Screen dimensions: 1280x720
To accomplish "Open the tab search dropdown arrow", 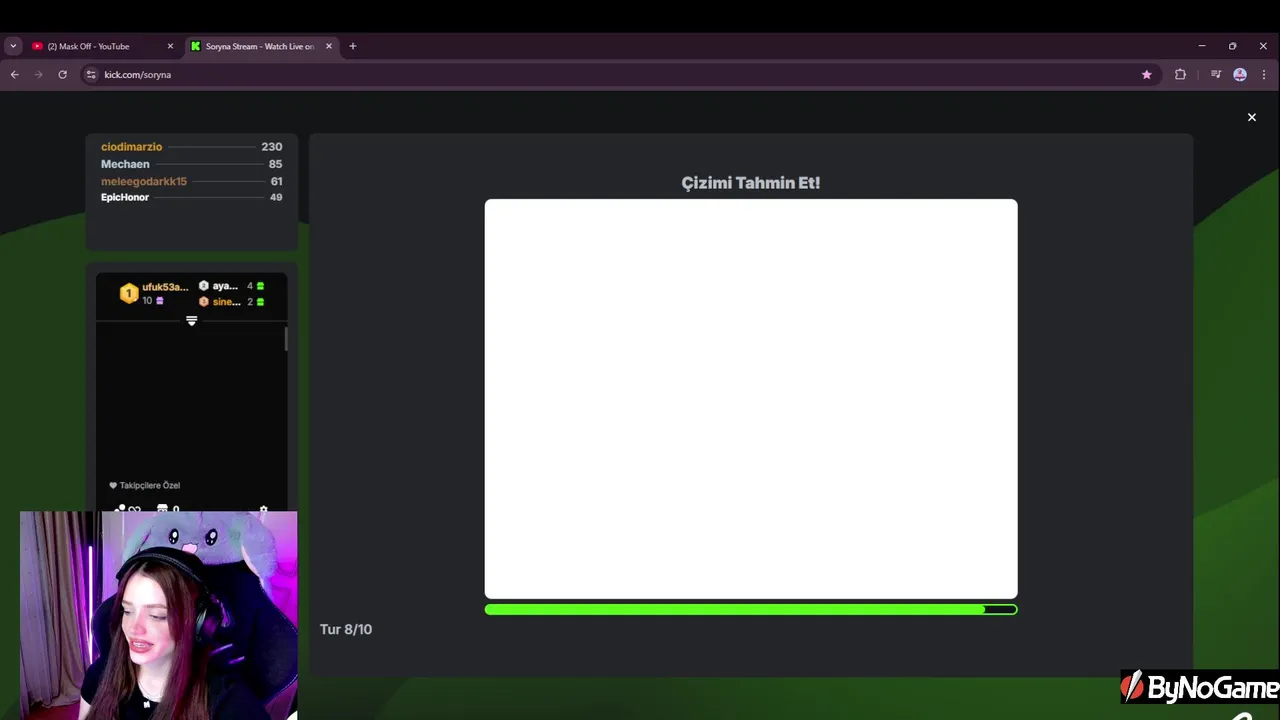I will click(x=13, y=46).
